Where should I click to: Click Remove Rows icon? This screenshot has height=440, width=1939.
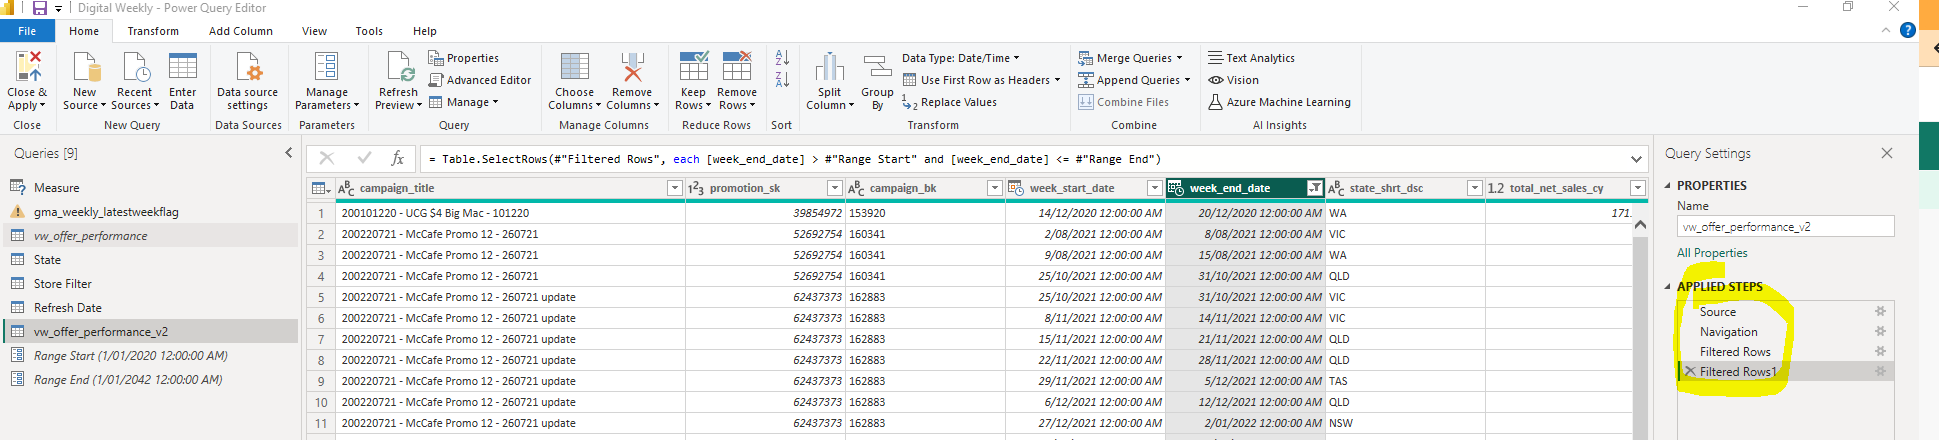point(737,66)
